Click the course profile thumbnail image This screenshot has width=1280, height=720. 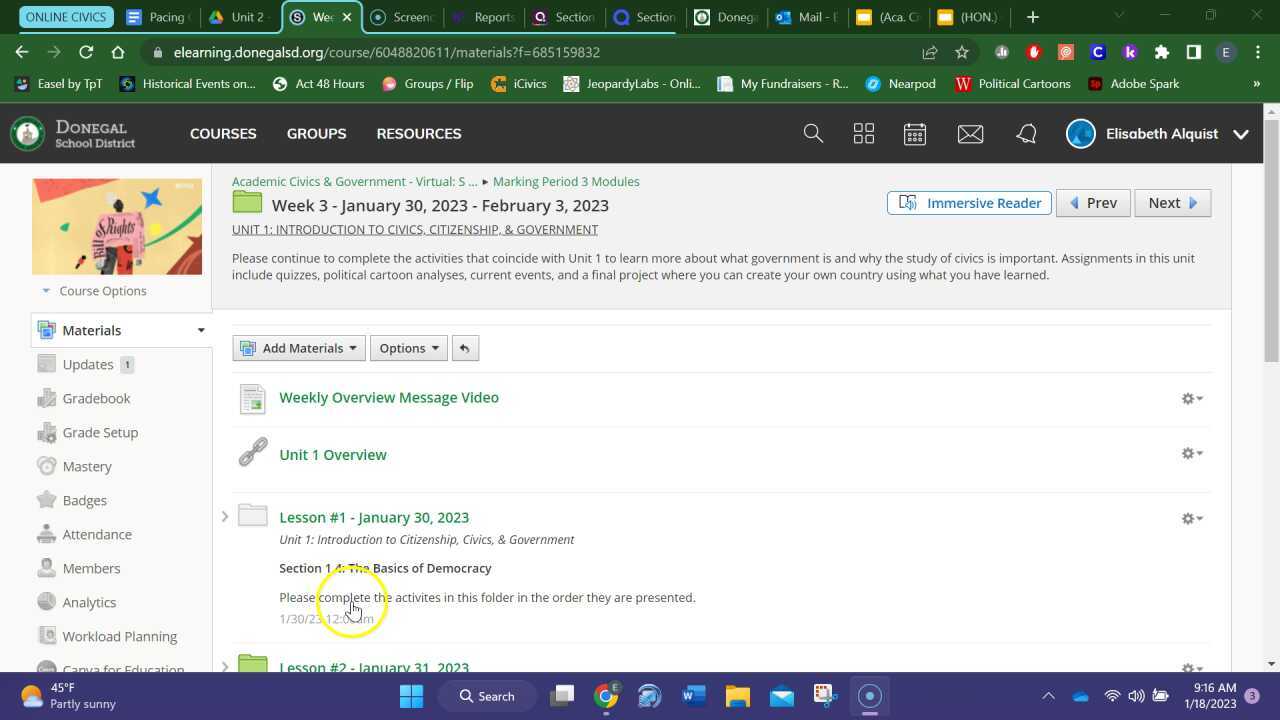[x=117, y=226]
